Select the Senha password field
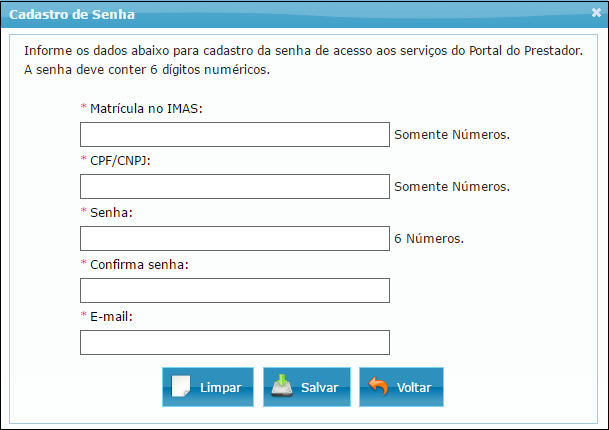The height and width of the screenshot is (430, 609). coord(234,239)
